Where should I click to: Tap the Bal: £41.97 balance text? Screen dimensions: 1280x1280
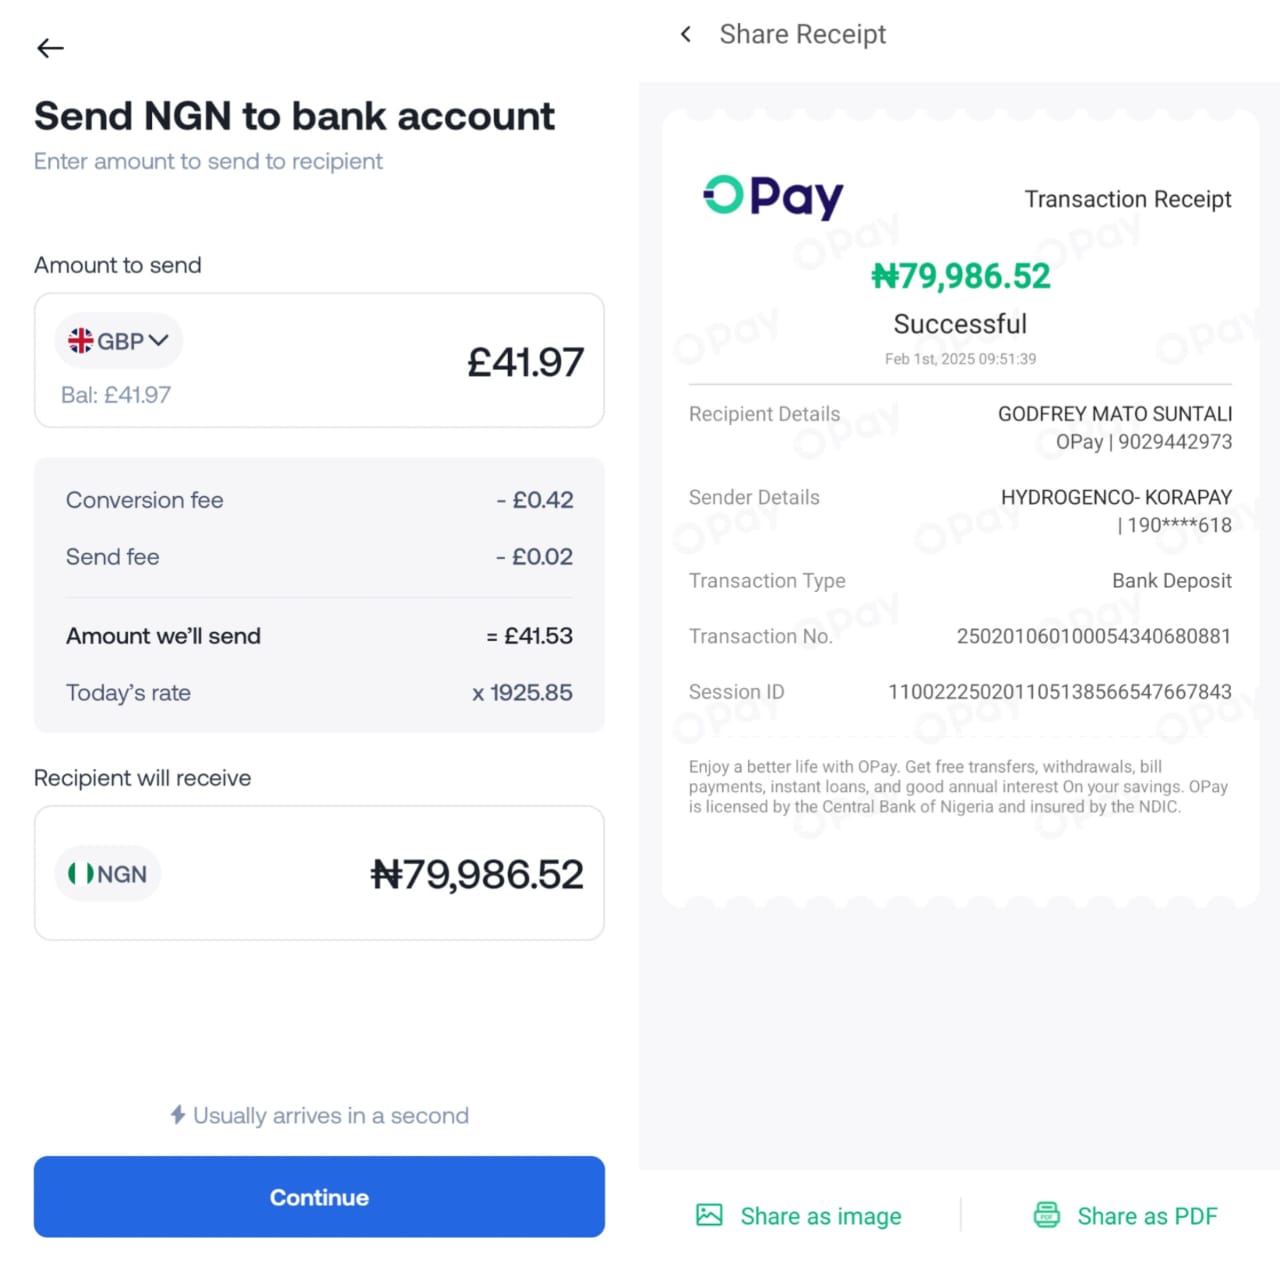(x=116, y=395)
